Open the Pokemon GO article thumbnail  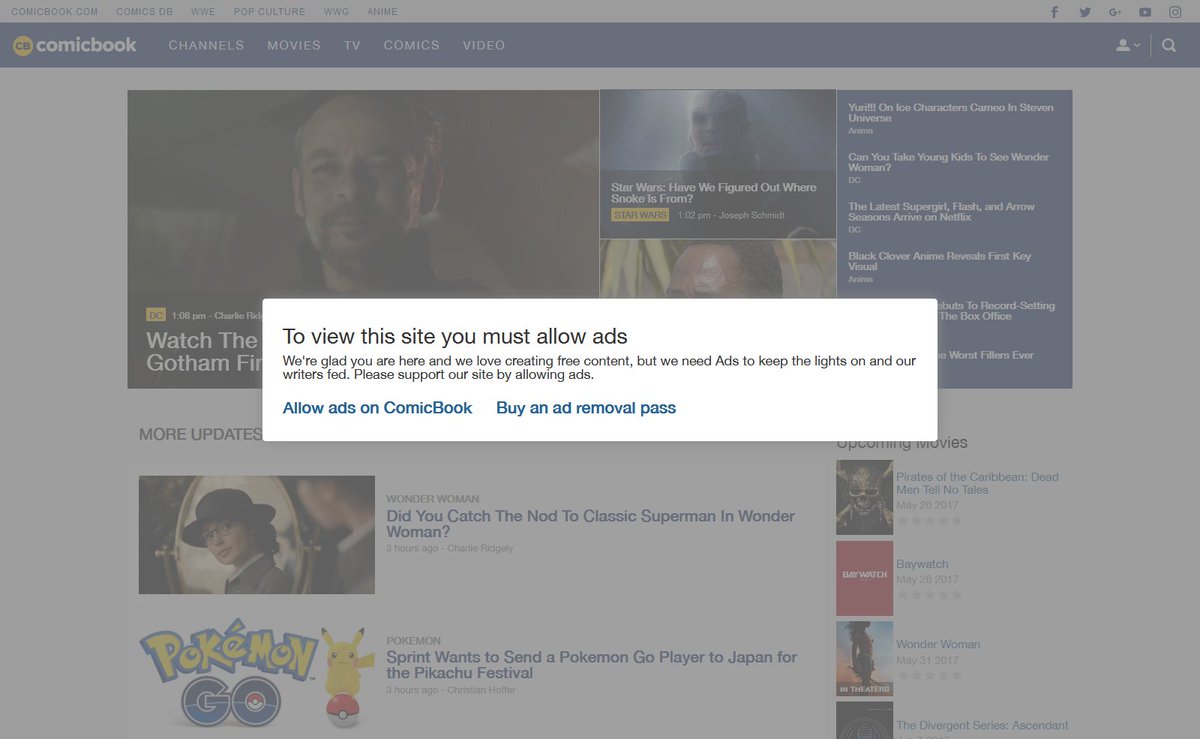click(x=257, y=675)
